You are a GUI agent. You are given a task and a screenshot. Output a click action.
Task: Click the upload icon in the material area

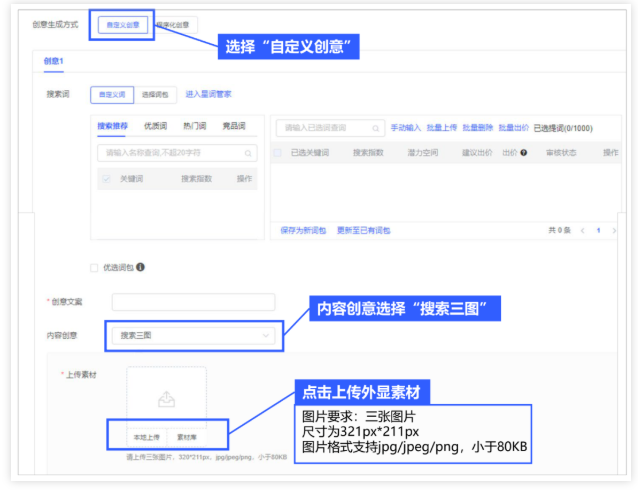click(x=166, y=400)
